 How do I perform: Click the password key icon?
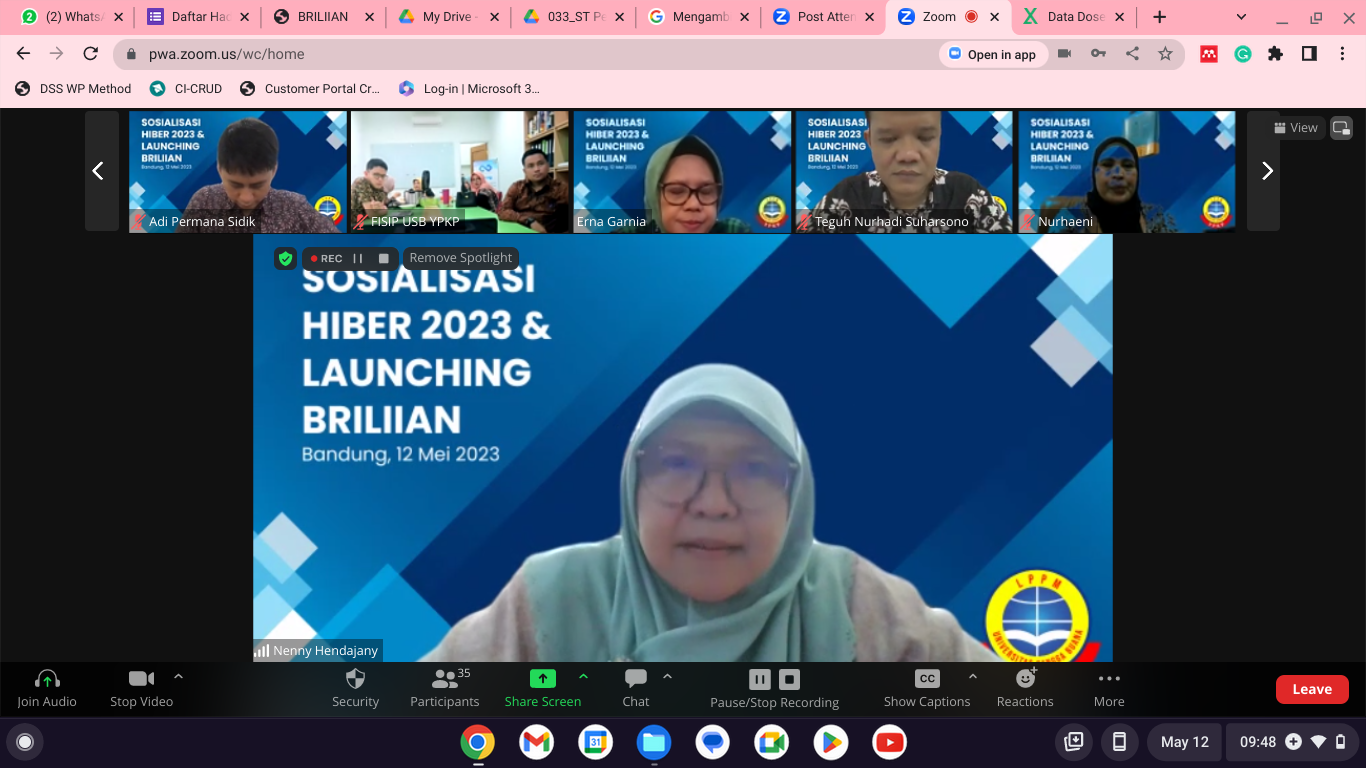coord(1099,54)
